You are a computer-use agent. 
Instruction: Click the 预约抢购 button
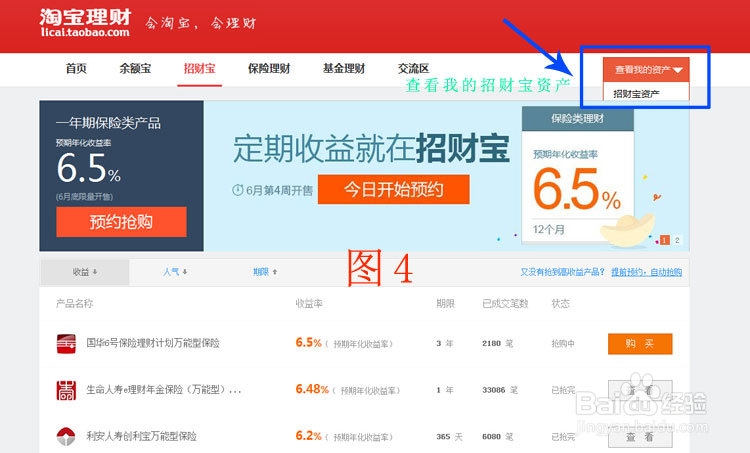[x=121, y=222]
